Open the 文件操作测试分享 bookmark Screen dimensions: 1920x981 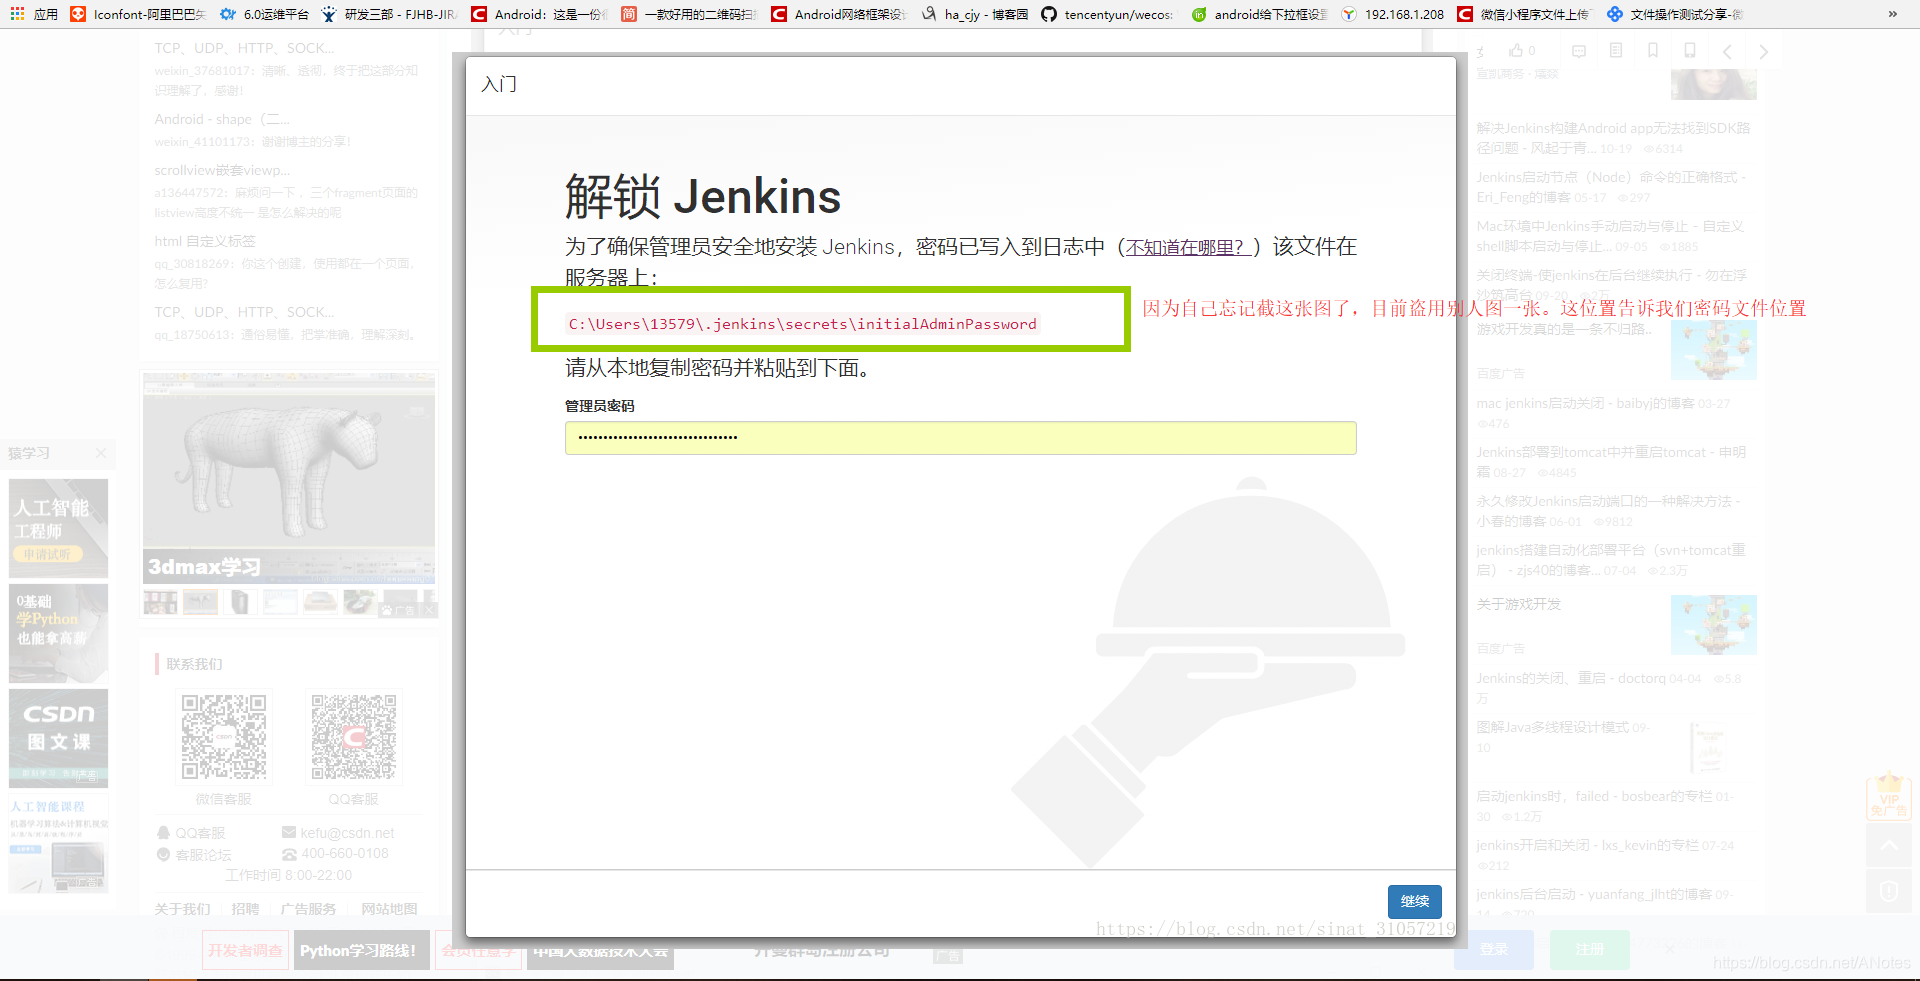[1676, 14]
